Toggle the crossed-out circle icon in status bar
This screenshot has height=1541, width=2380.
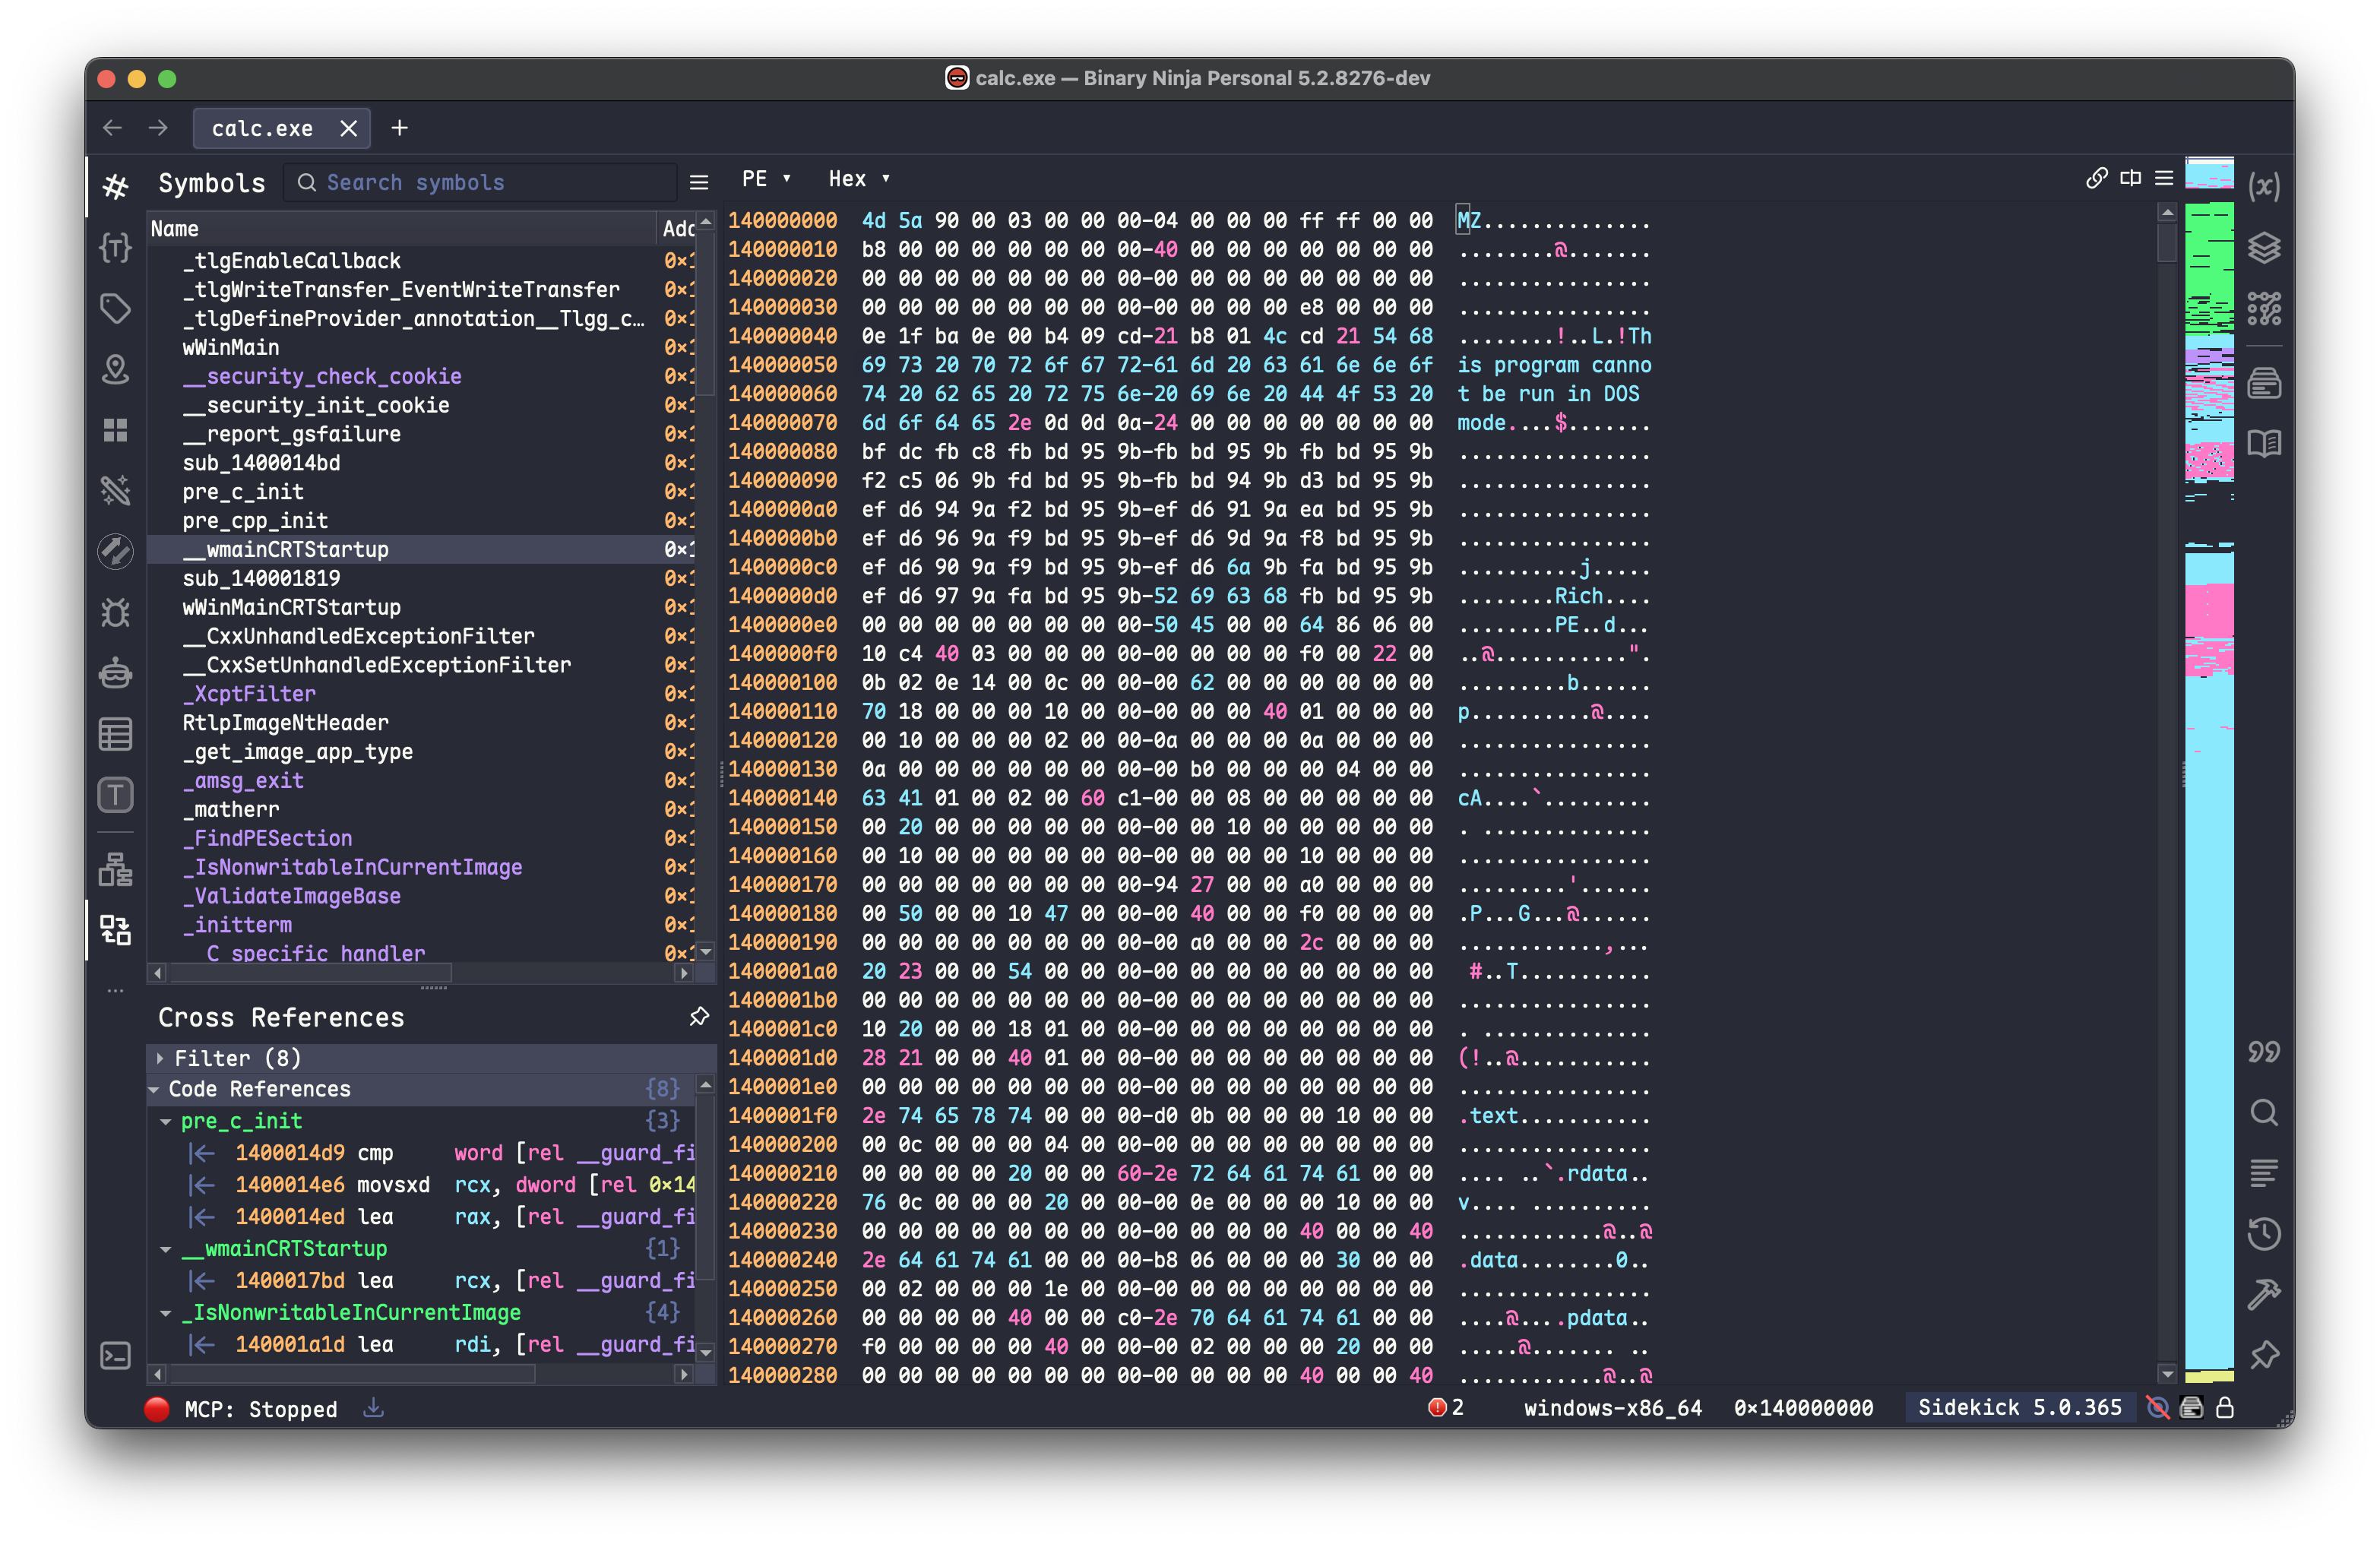tap(2158, 1408)
